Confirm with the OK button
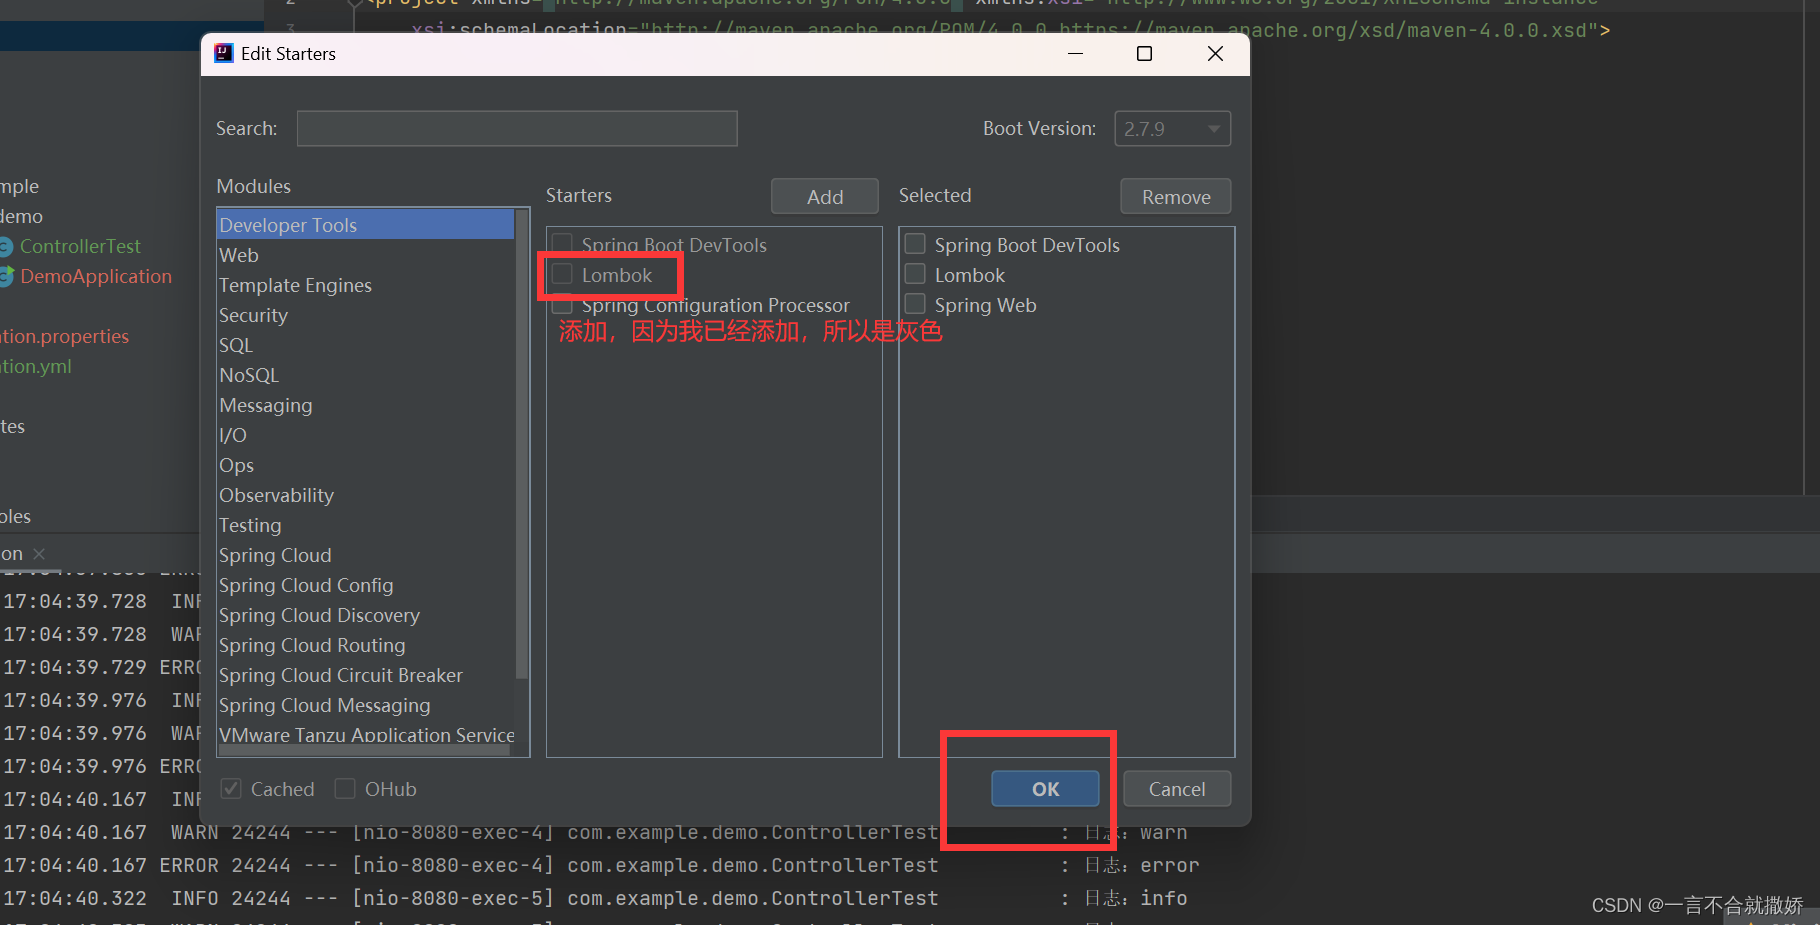The image size is (1820, 925). pos(1045,789)
